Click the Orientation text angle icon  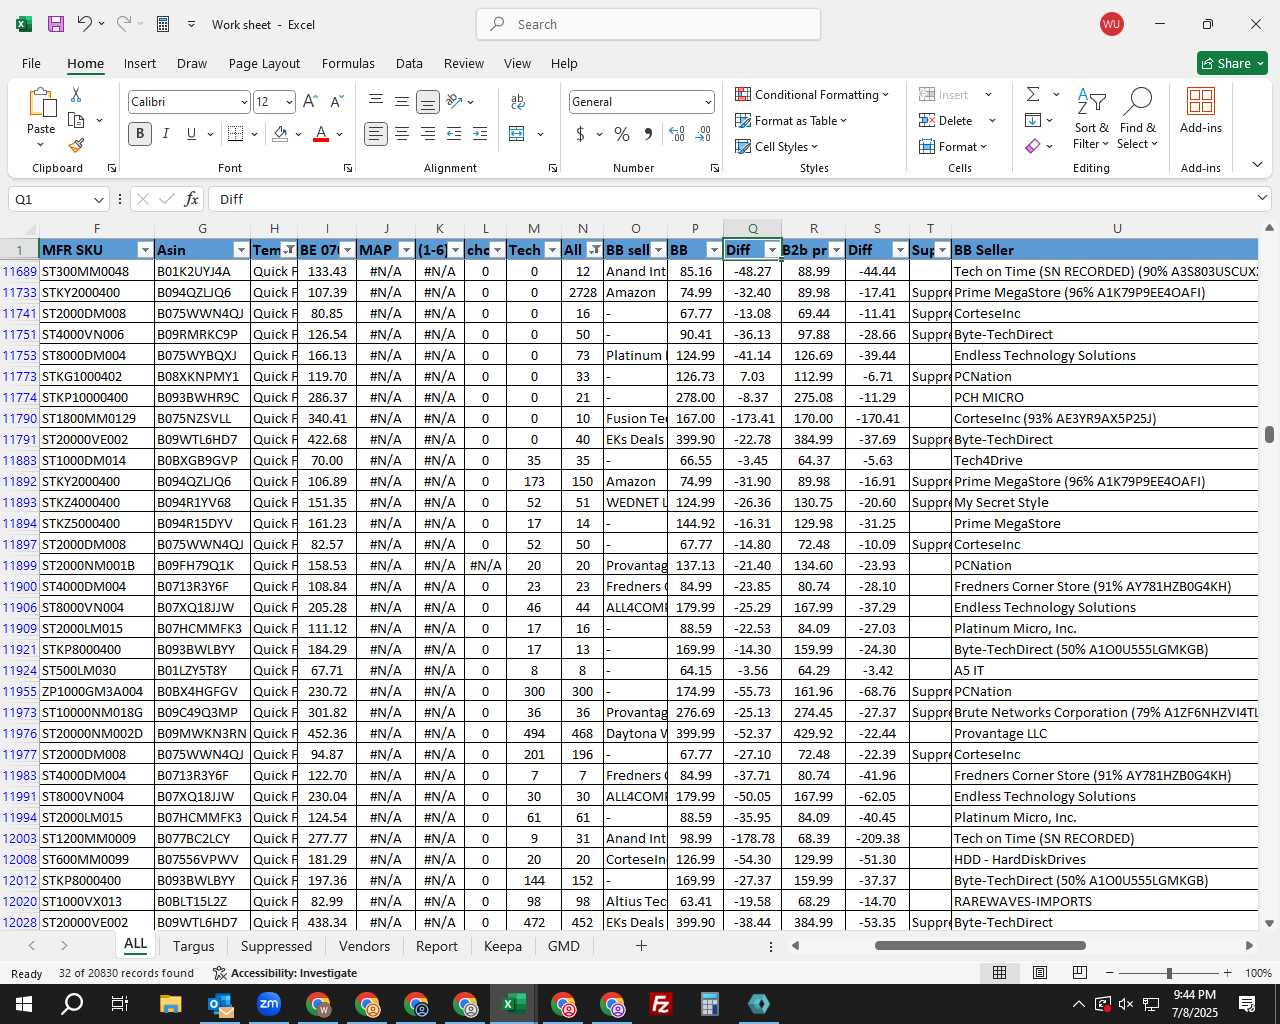point(454,101)
